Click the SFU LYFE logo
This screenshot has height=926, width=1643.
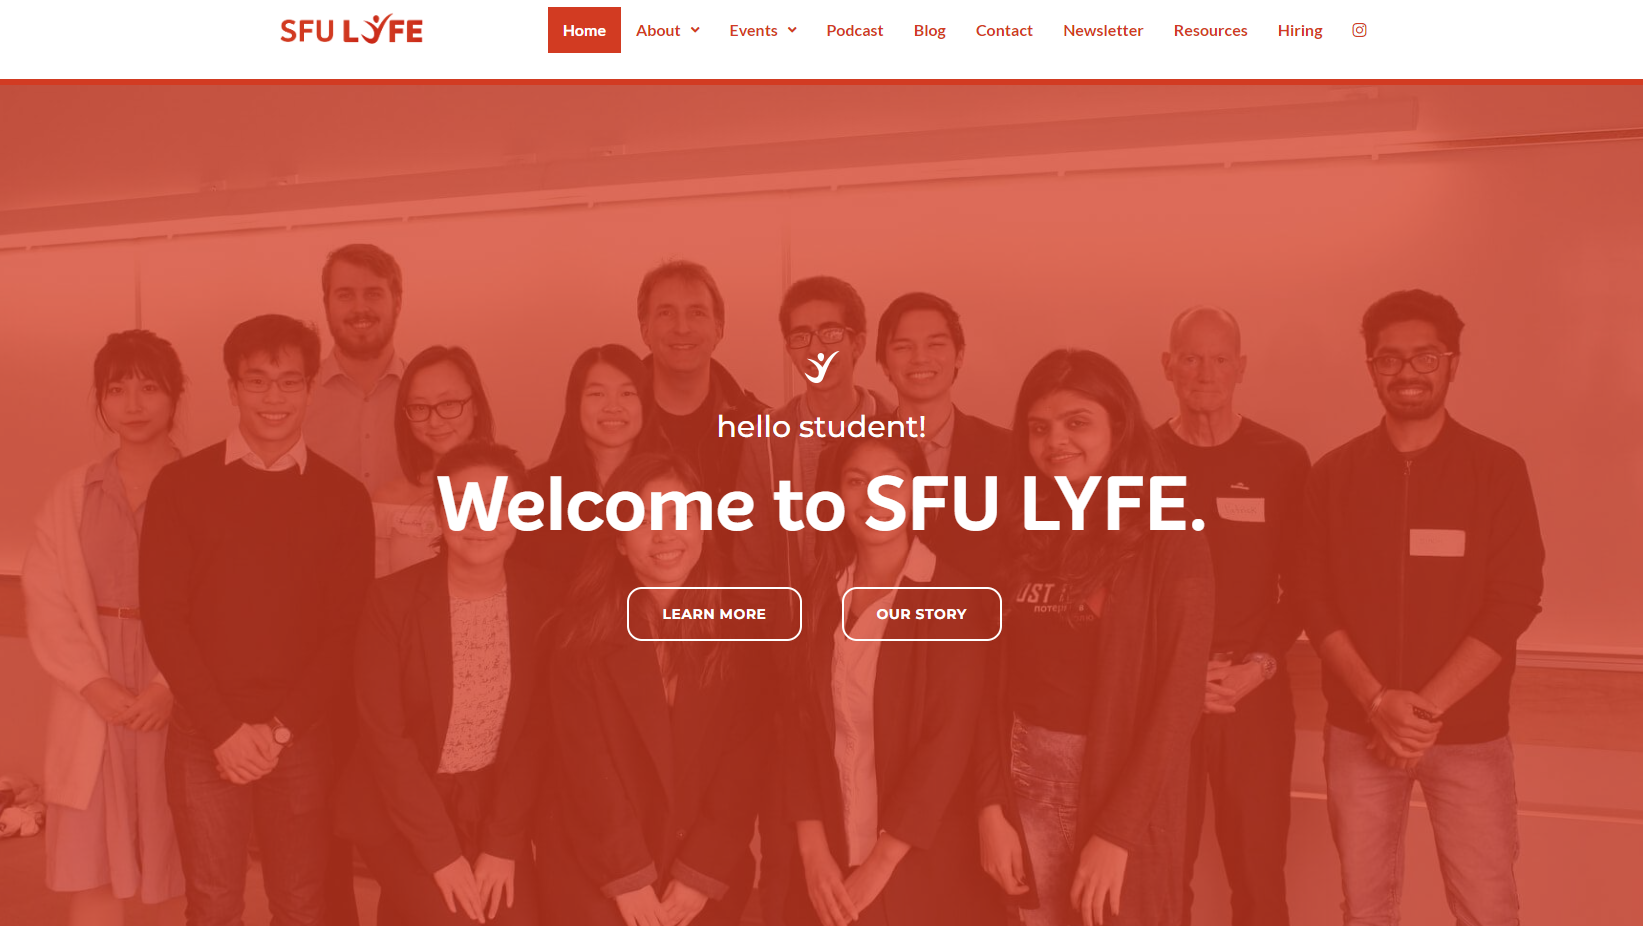coord(351,30)
